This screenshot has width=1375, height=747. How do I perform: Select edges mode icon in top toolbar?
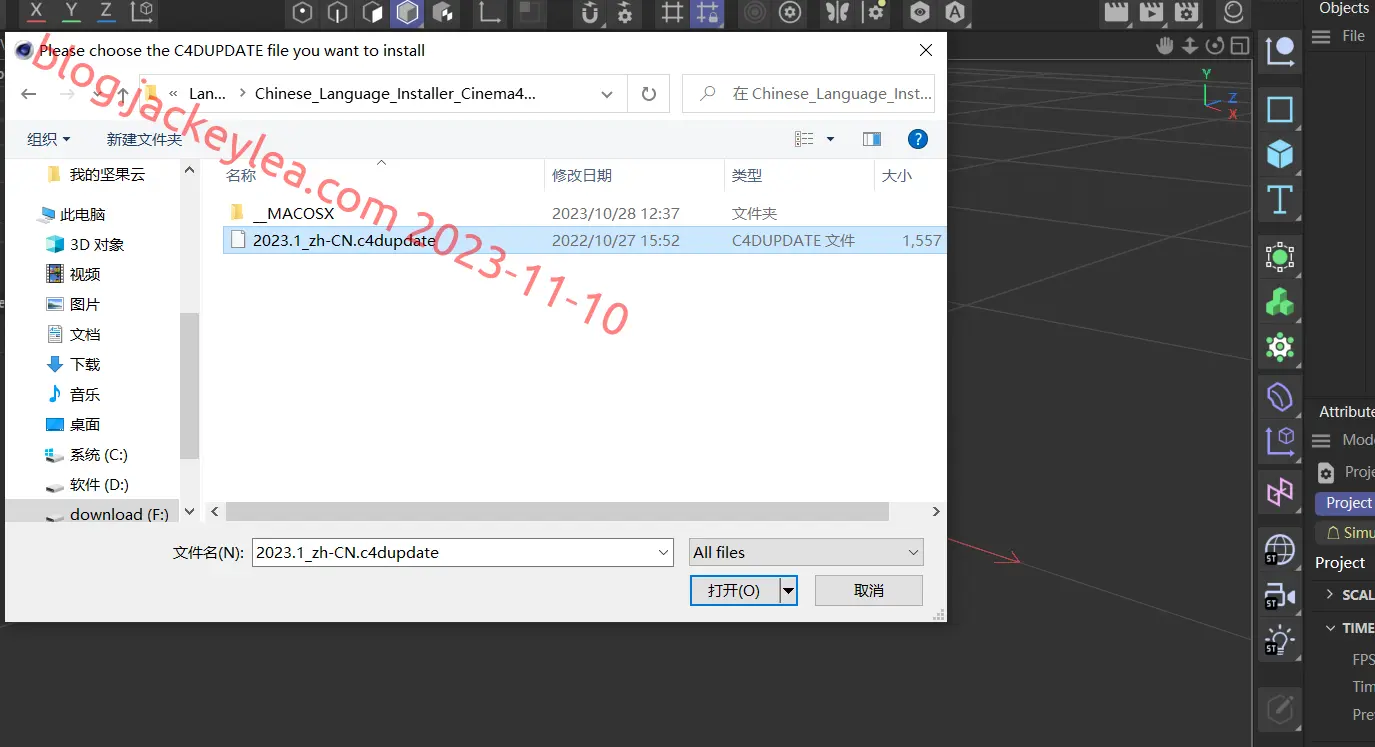point(337,12)
